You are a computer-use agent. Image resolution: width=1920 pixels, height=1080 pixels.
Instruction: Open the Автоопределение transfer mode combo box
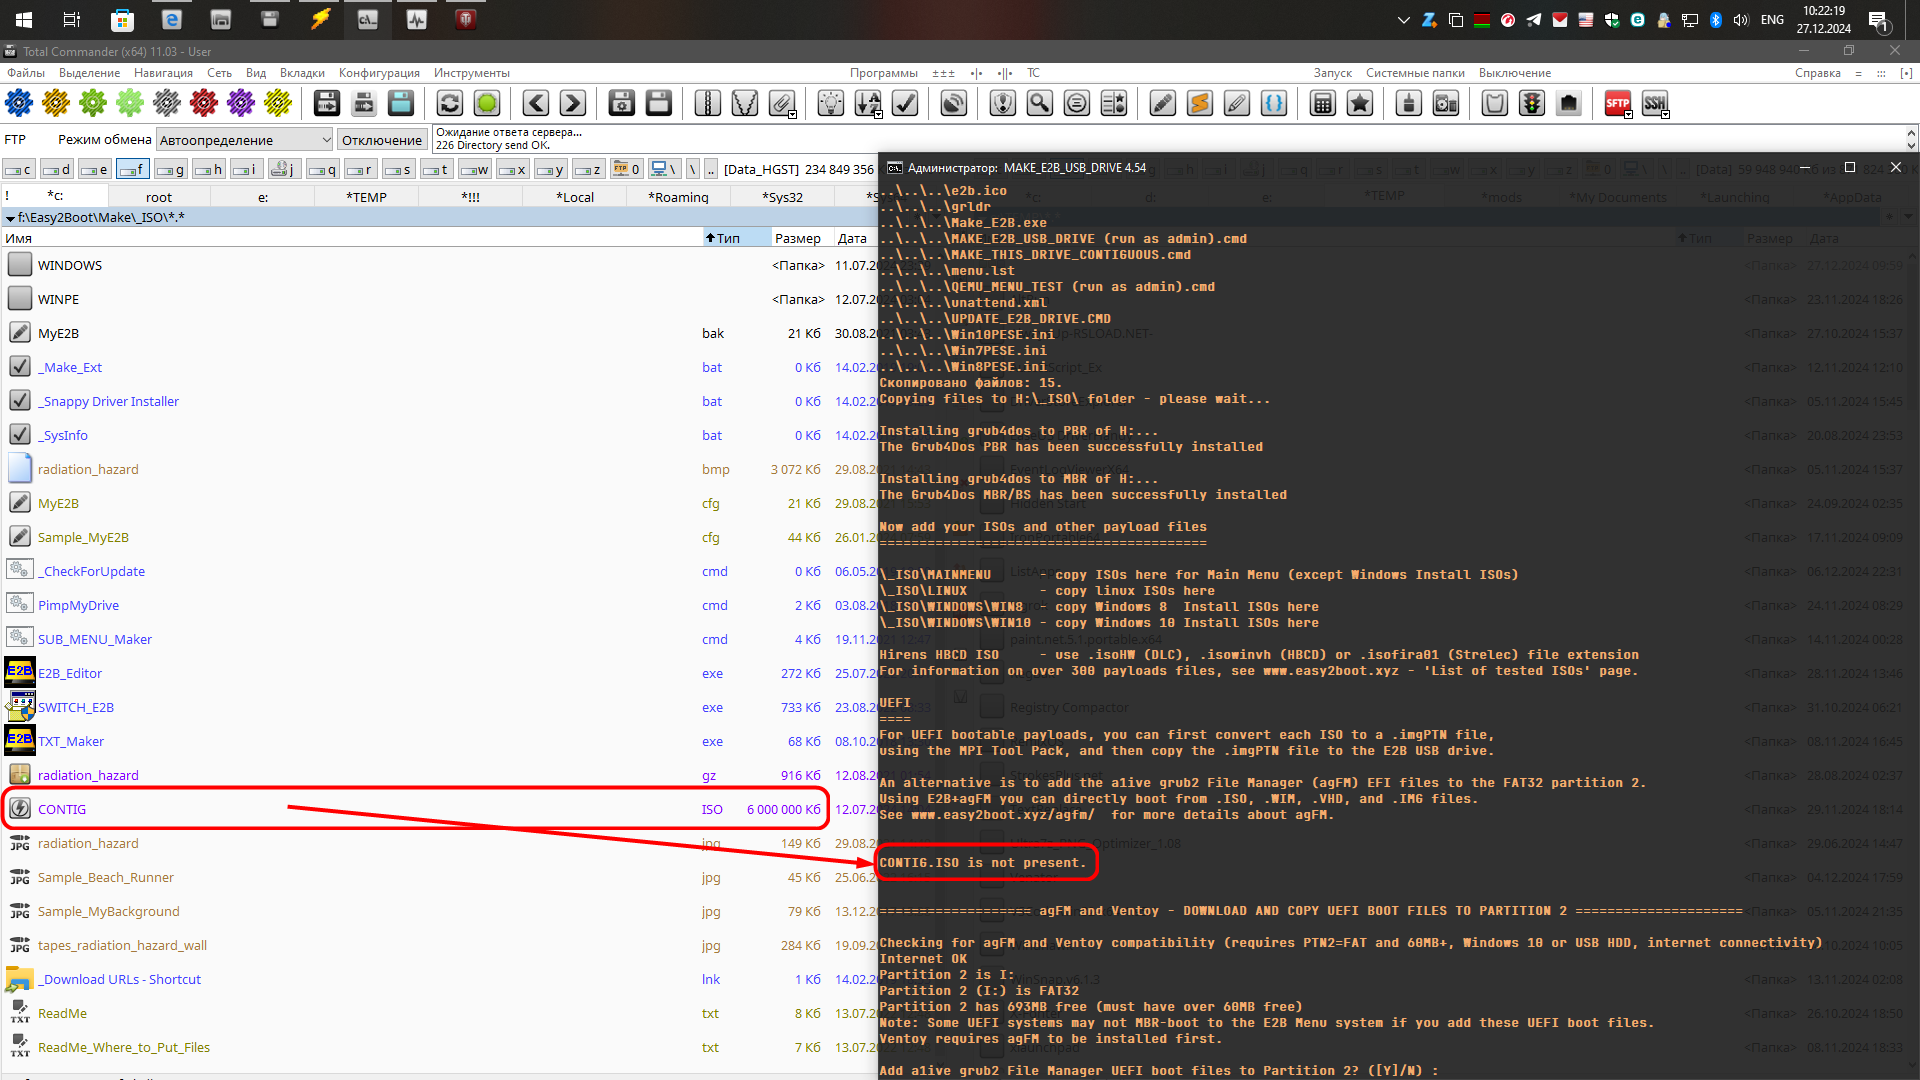[x=244, y=140]
